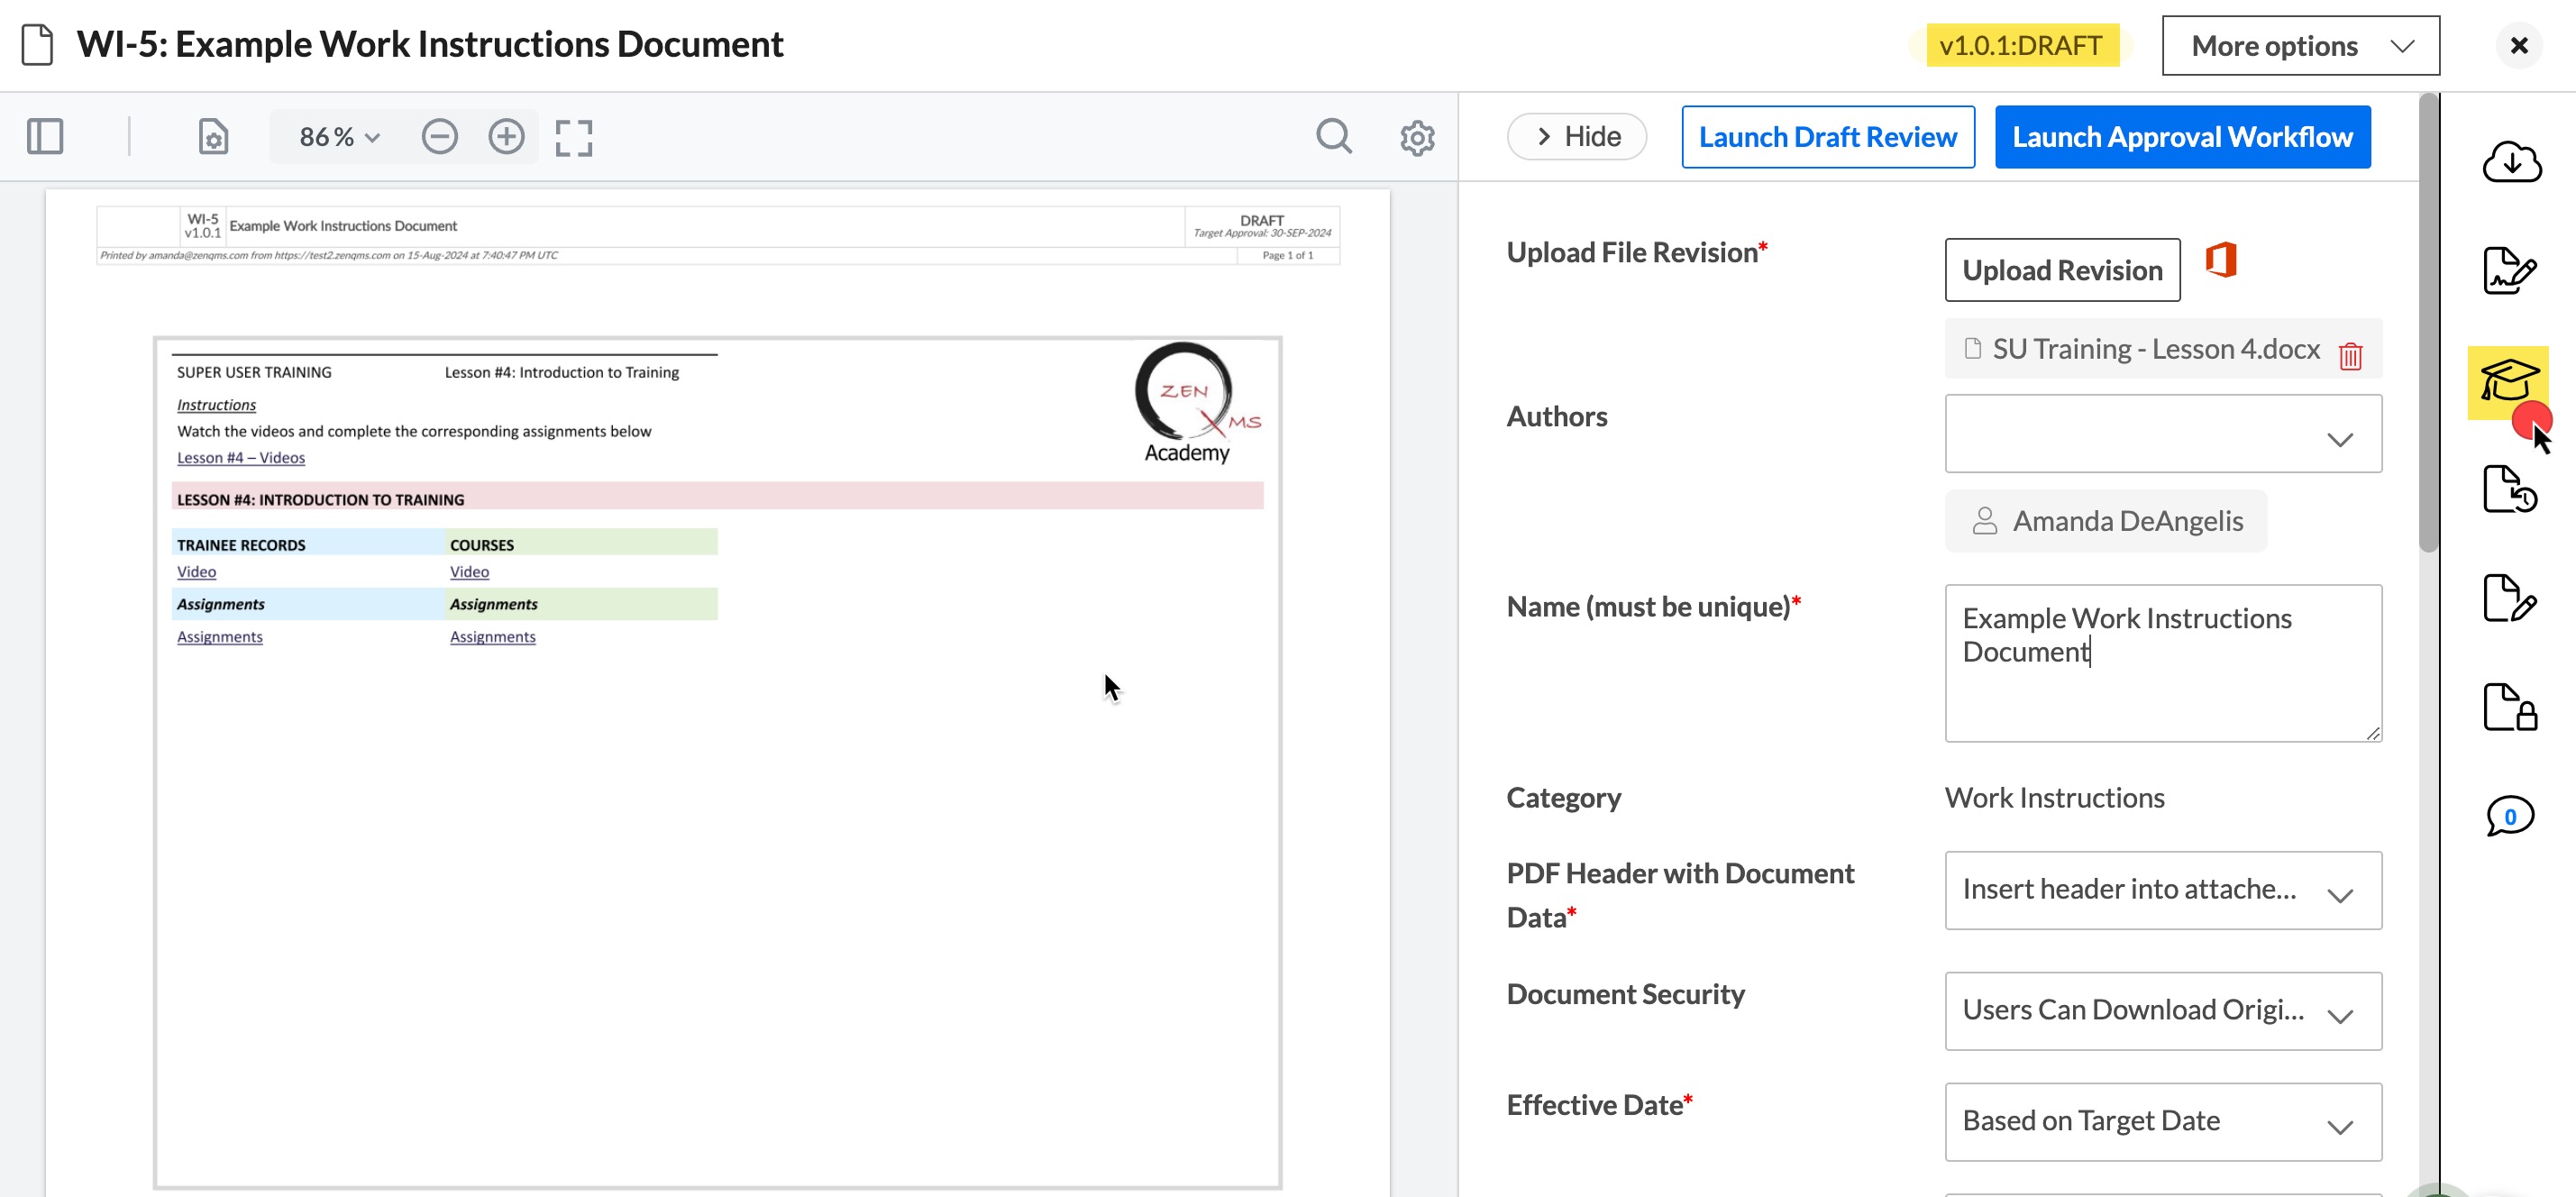Open the Effective Date dropdown
Image resolution: width=2576 pixels, height=1197 pixels.
(2162, 1121)
